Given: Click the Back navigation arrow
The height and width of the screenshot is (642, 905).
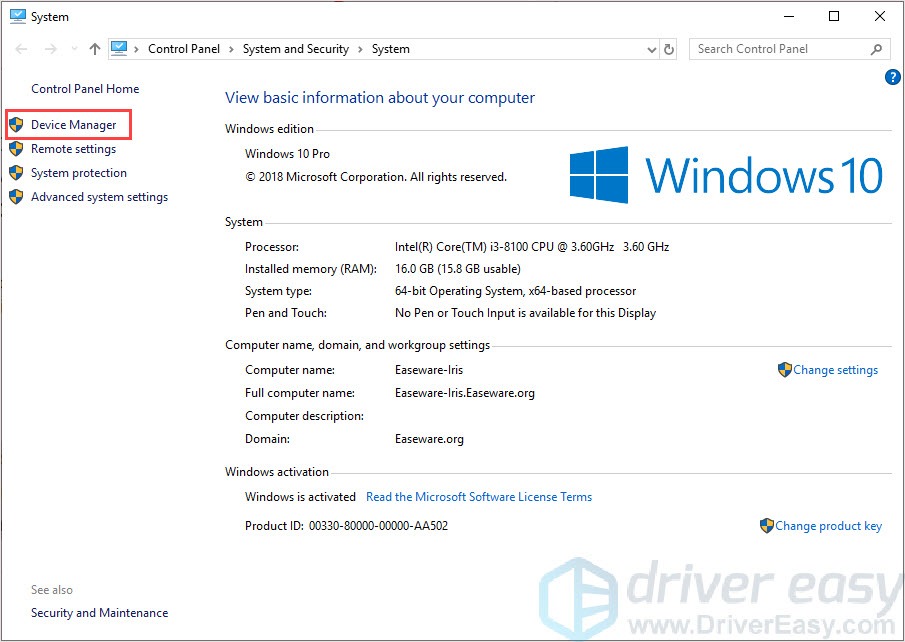Looking at the screenshot, I should [x=22, y=49].
